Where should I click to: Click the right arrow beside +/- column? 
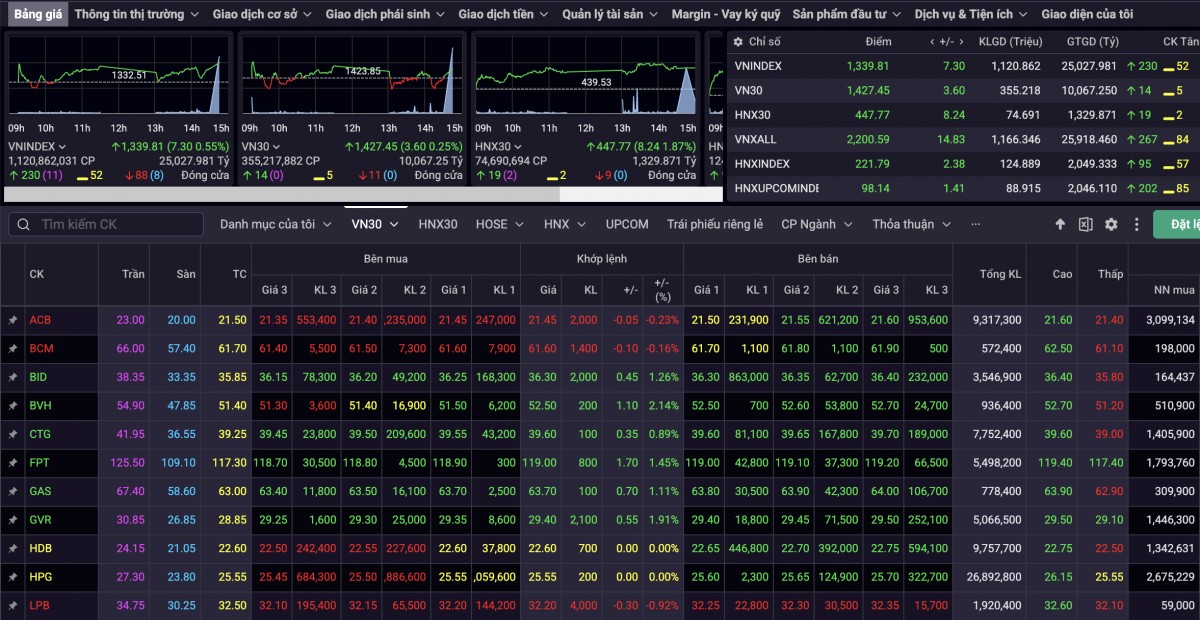(963, 42)
